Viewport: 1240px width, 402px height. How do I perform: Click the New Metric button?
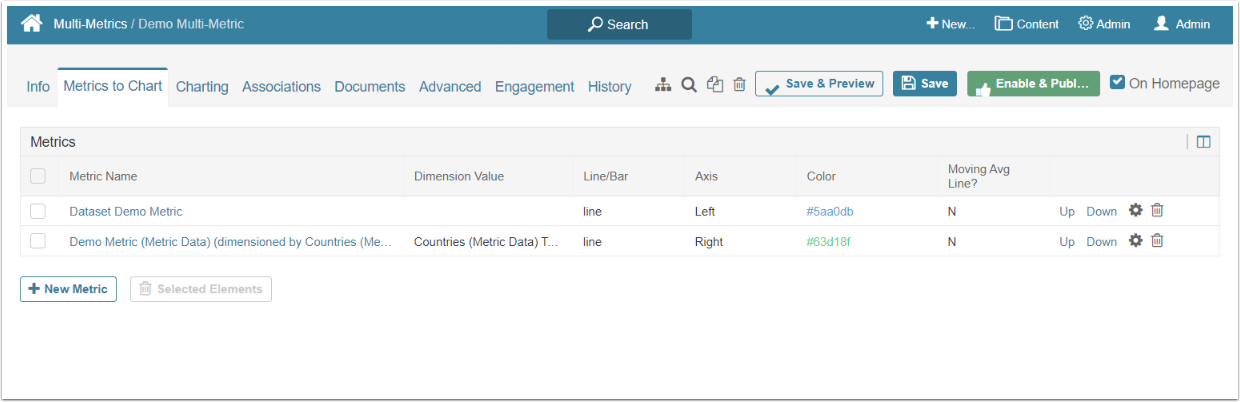point(68,289)
